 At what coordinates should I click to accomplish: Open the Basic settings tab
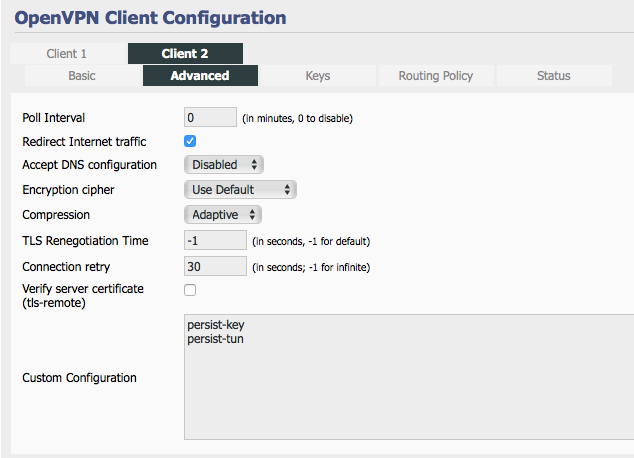(x=82, y=76)
